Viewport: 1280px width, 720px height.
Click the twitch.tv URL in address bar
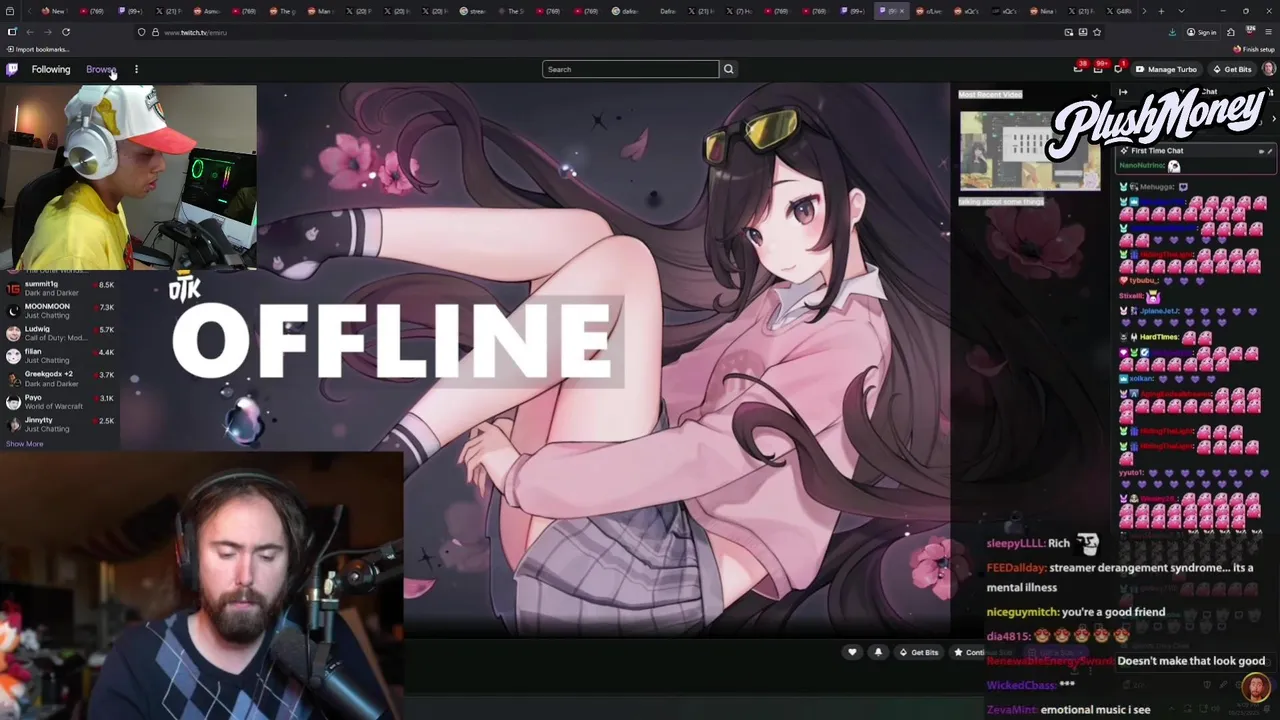point(195,32)
